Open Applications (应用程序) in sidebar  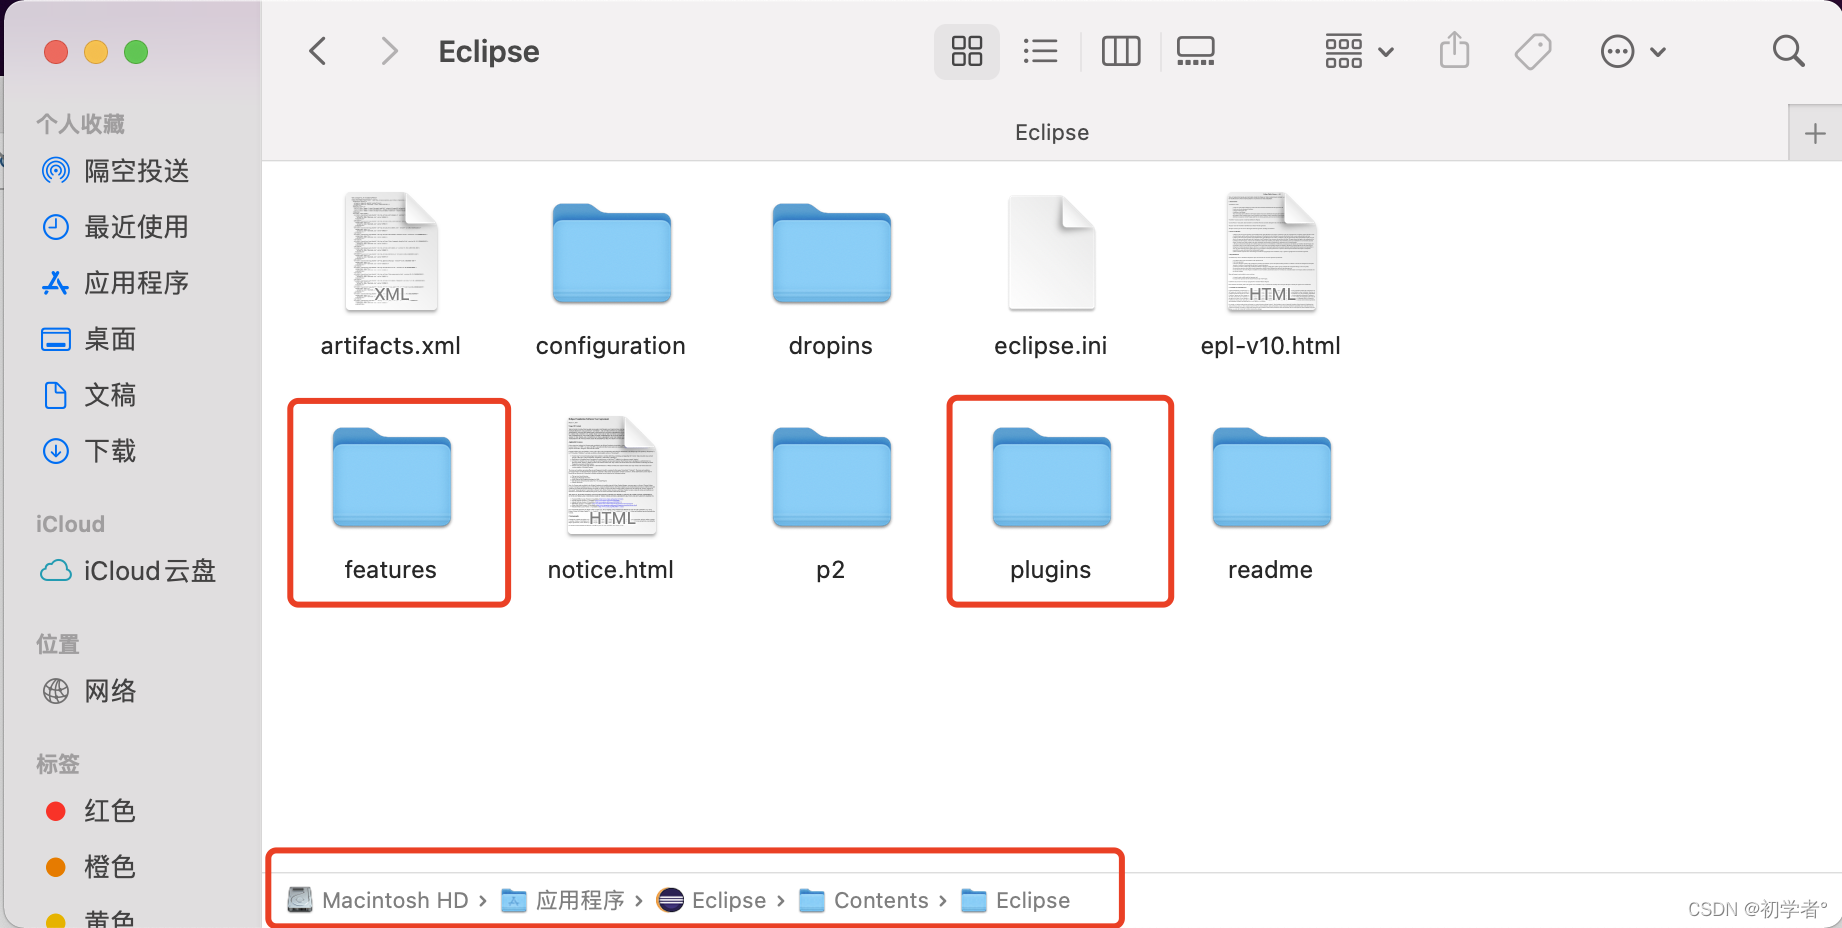pos(116,283)
